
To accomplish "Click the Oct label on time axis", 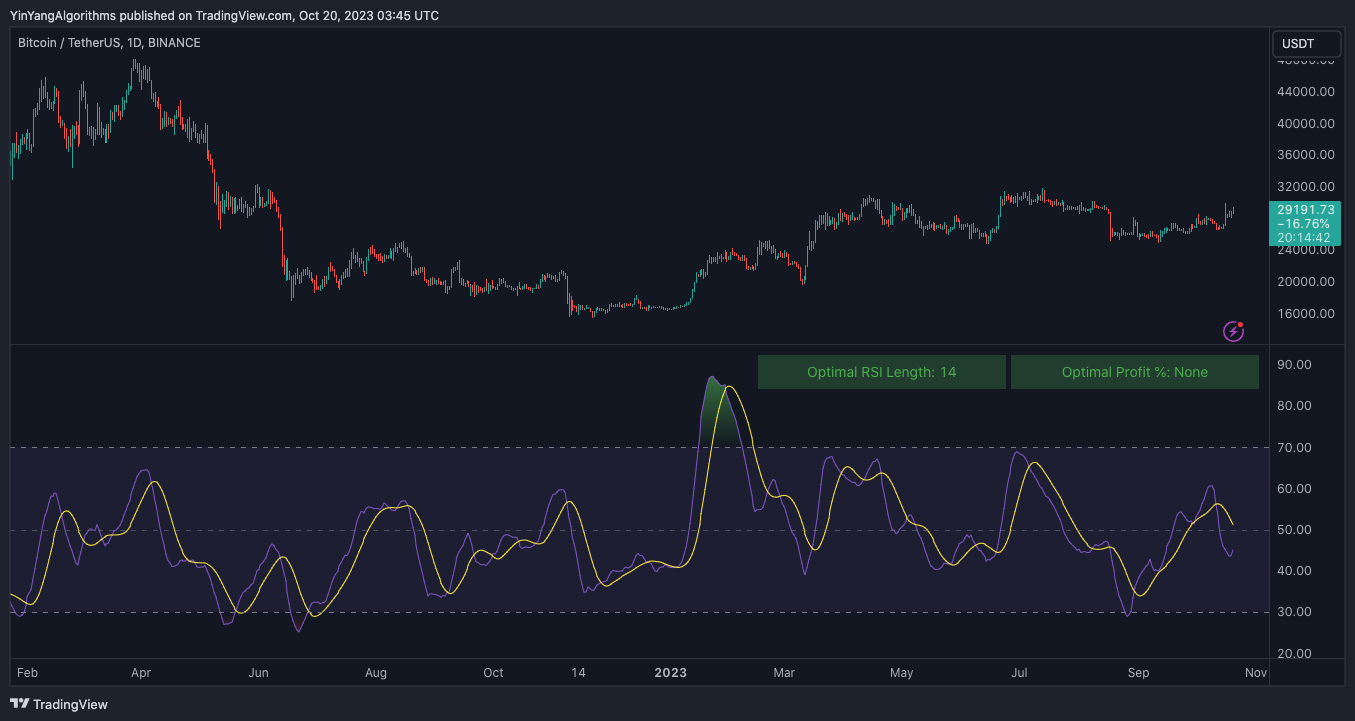I will (493, 673).
